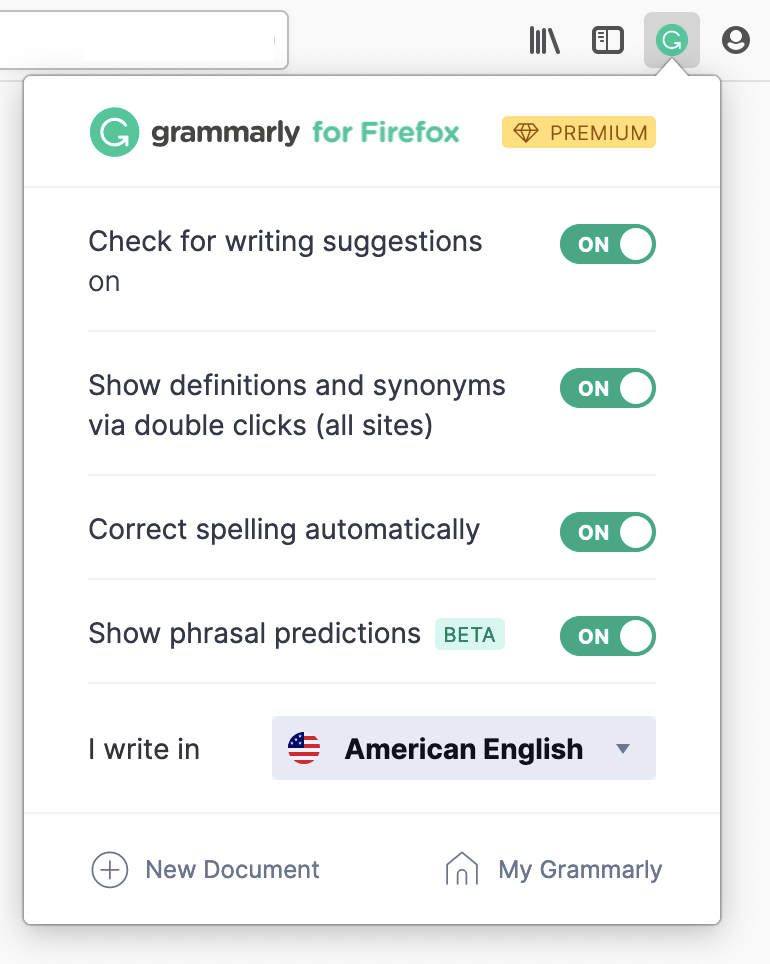The height and width of the screenshot is (964, 770).
Task: Click the diamond icon on Premium badge
Action: point(526,133)
